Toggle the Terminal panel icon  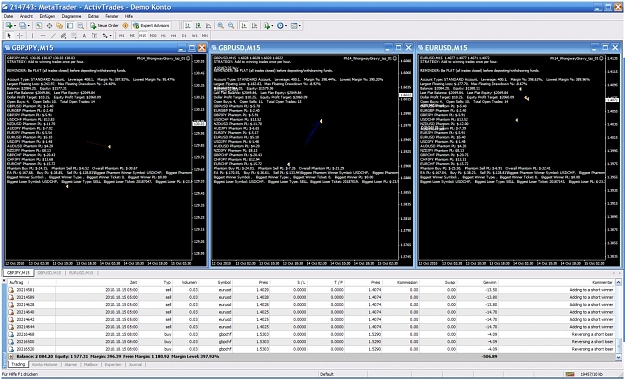pyautogui.click(x=70, y=26)
